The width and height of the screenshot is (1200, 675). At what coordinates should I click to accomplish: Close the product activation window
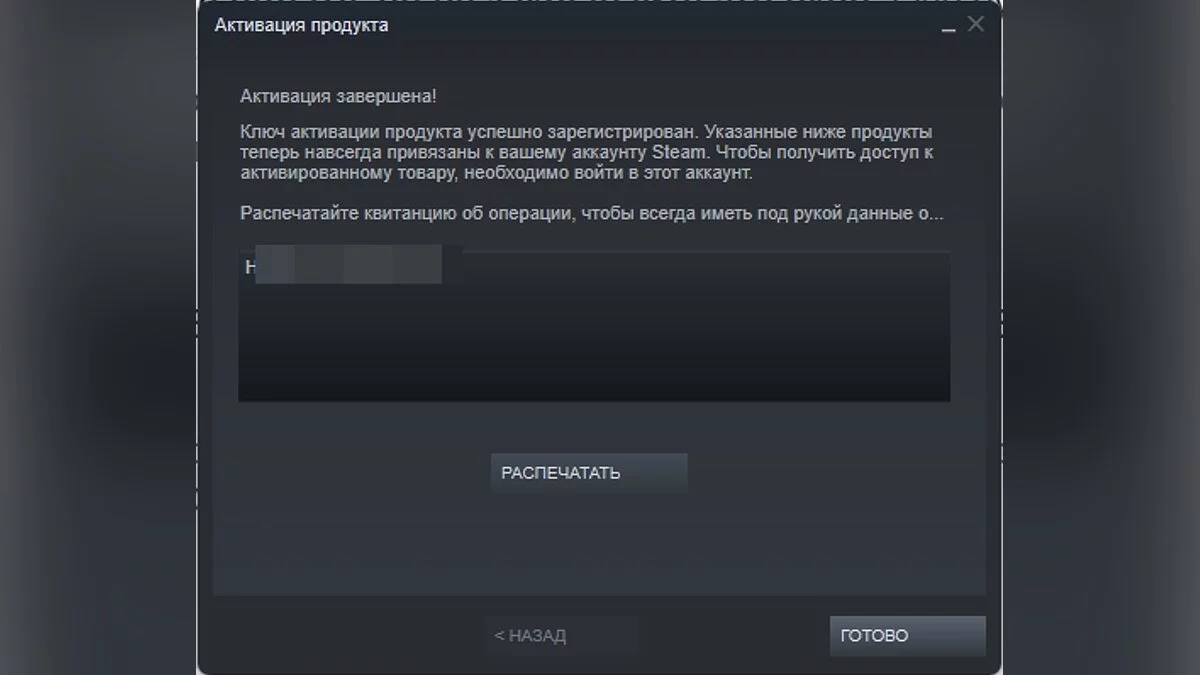coord(976,24)
